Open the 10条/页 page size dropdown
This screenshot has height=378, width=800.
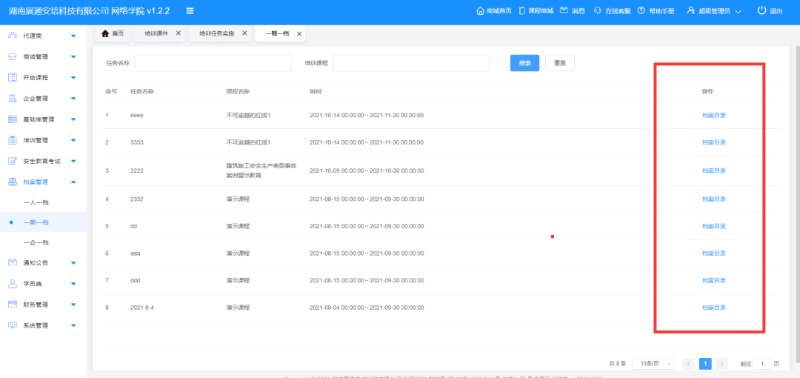(x=653, y=364)
